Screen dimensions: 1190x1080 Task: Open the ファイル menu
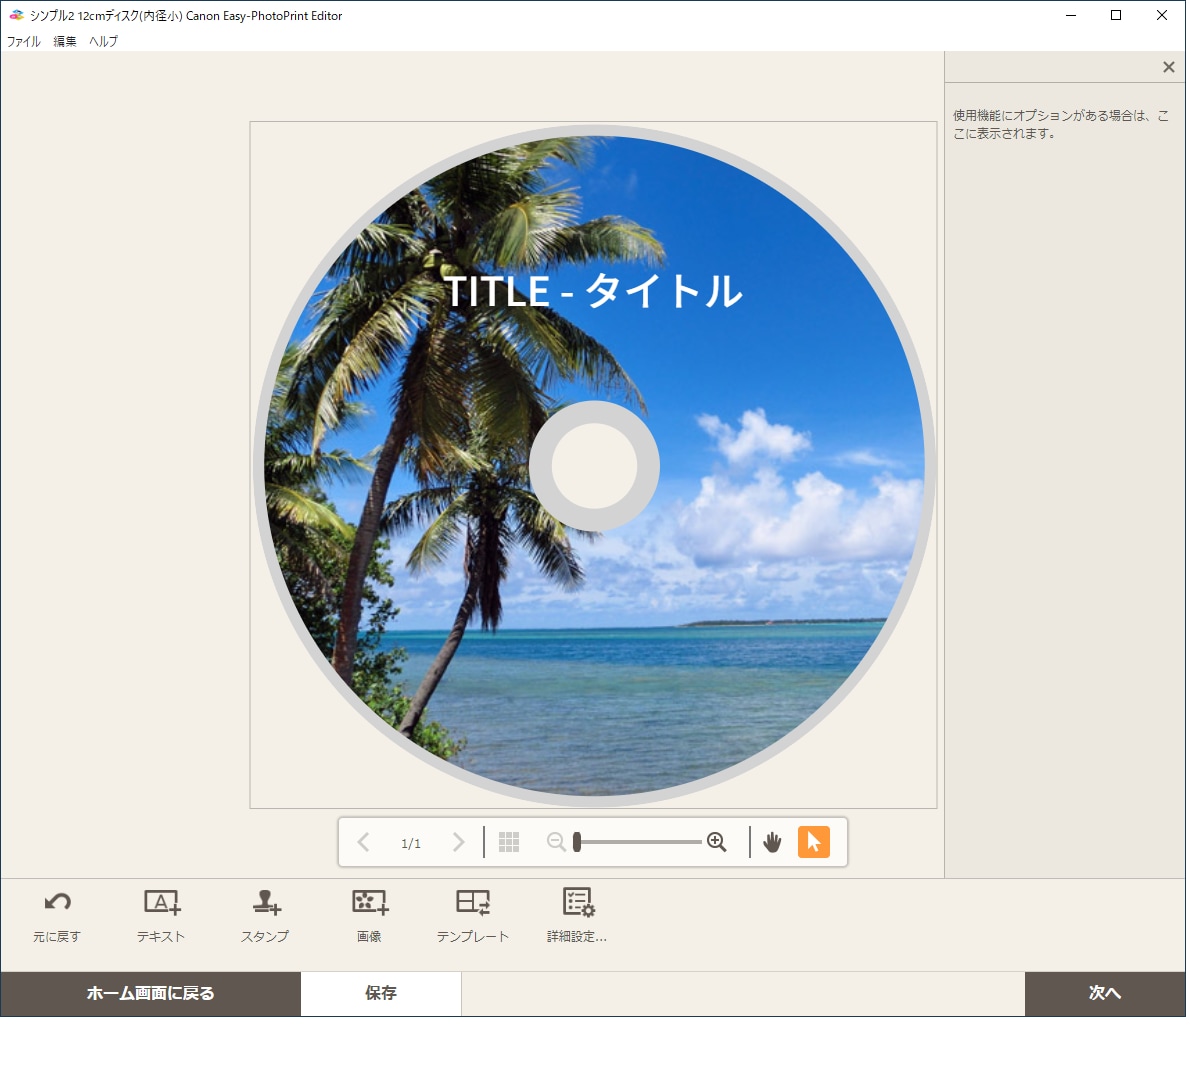[x=24, y=41]
